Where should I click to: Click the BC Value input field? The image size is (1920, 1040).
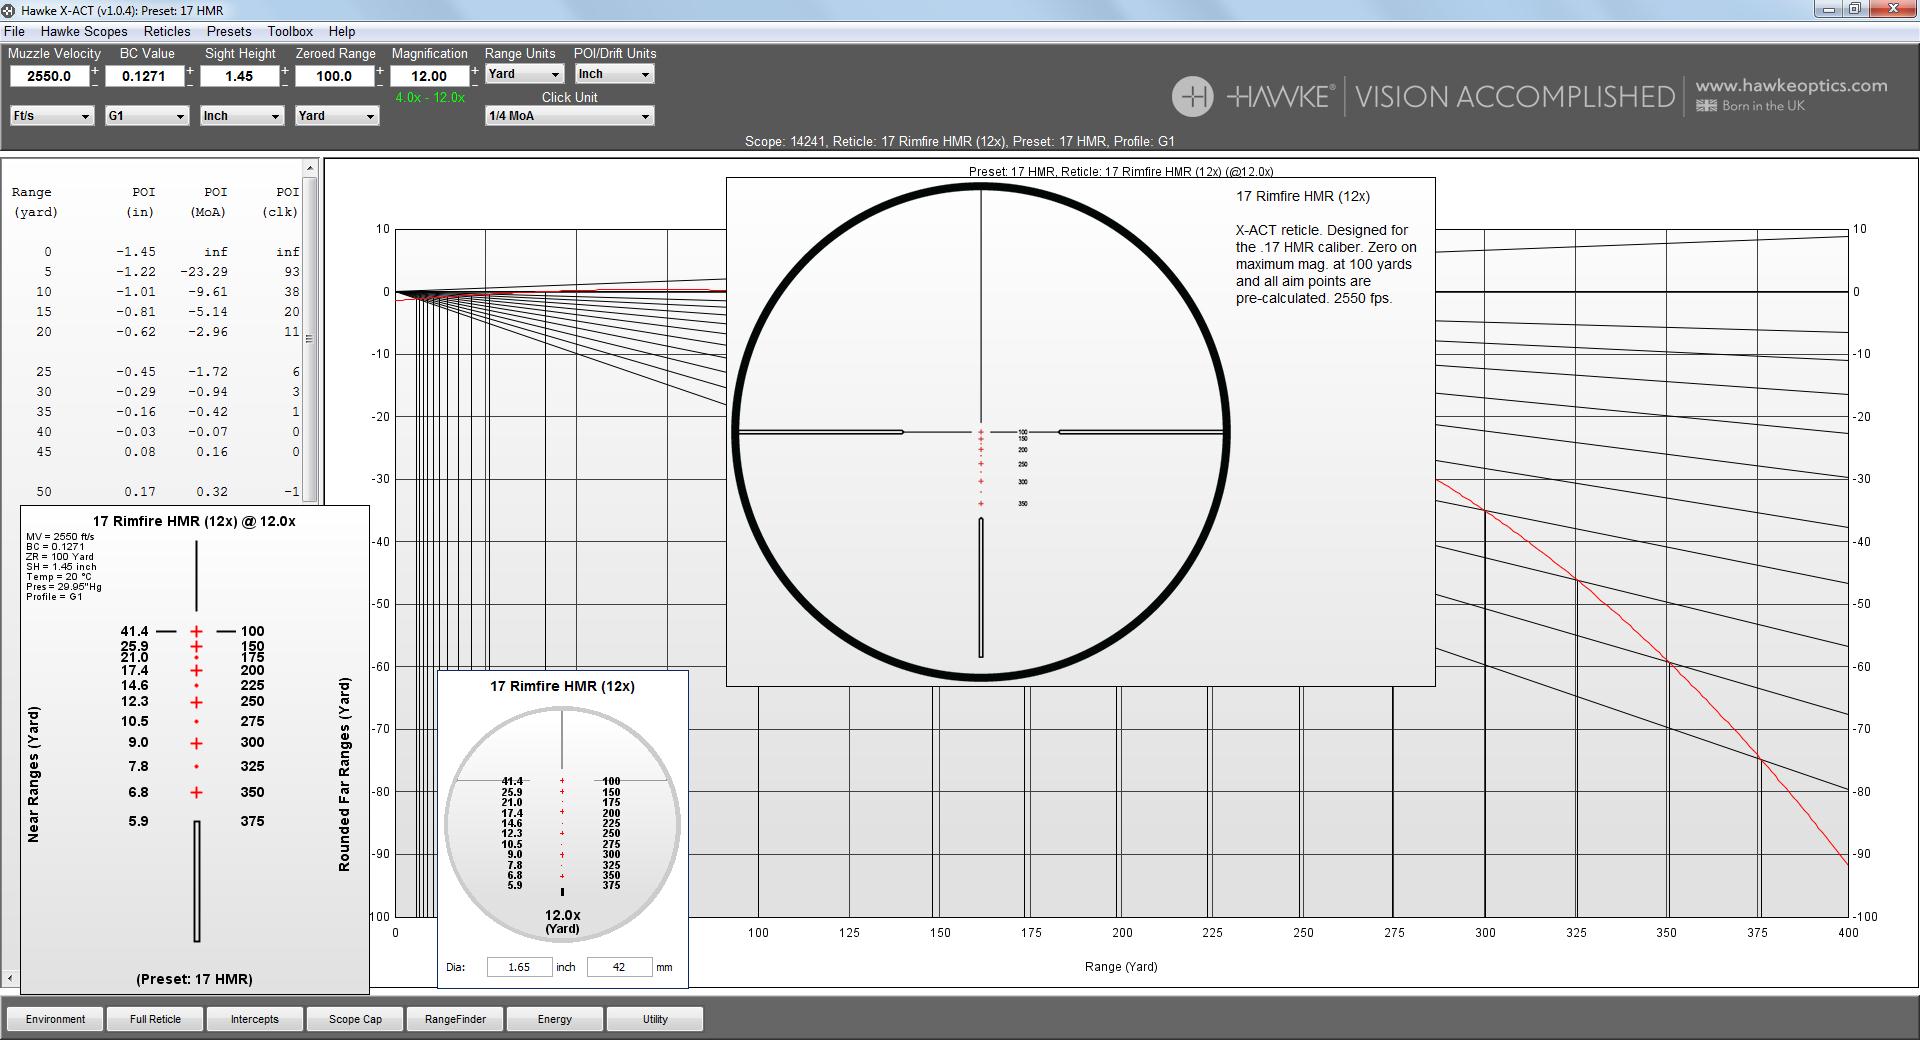[144, 76]
